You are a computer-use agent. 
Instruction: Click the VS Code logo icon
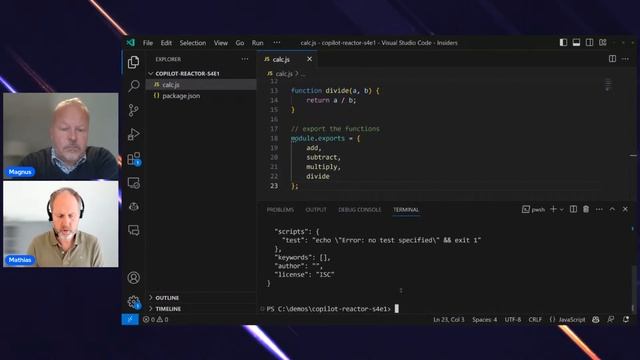[131, 42]
